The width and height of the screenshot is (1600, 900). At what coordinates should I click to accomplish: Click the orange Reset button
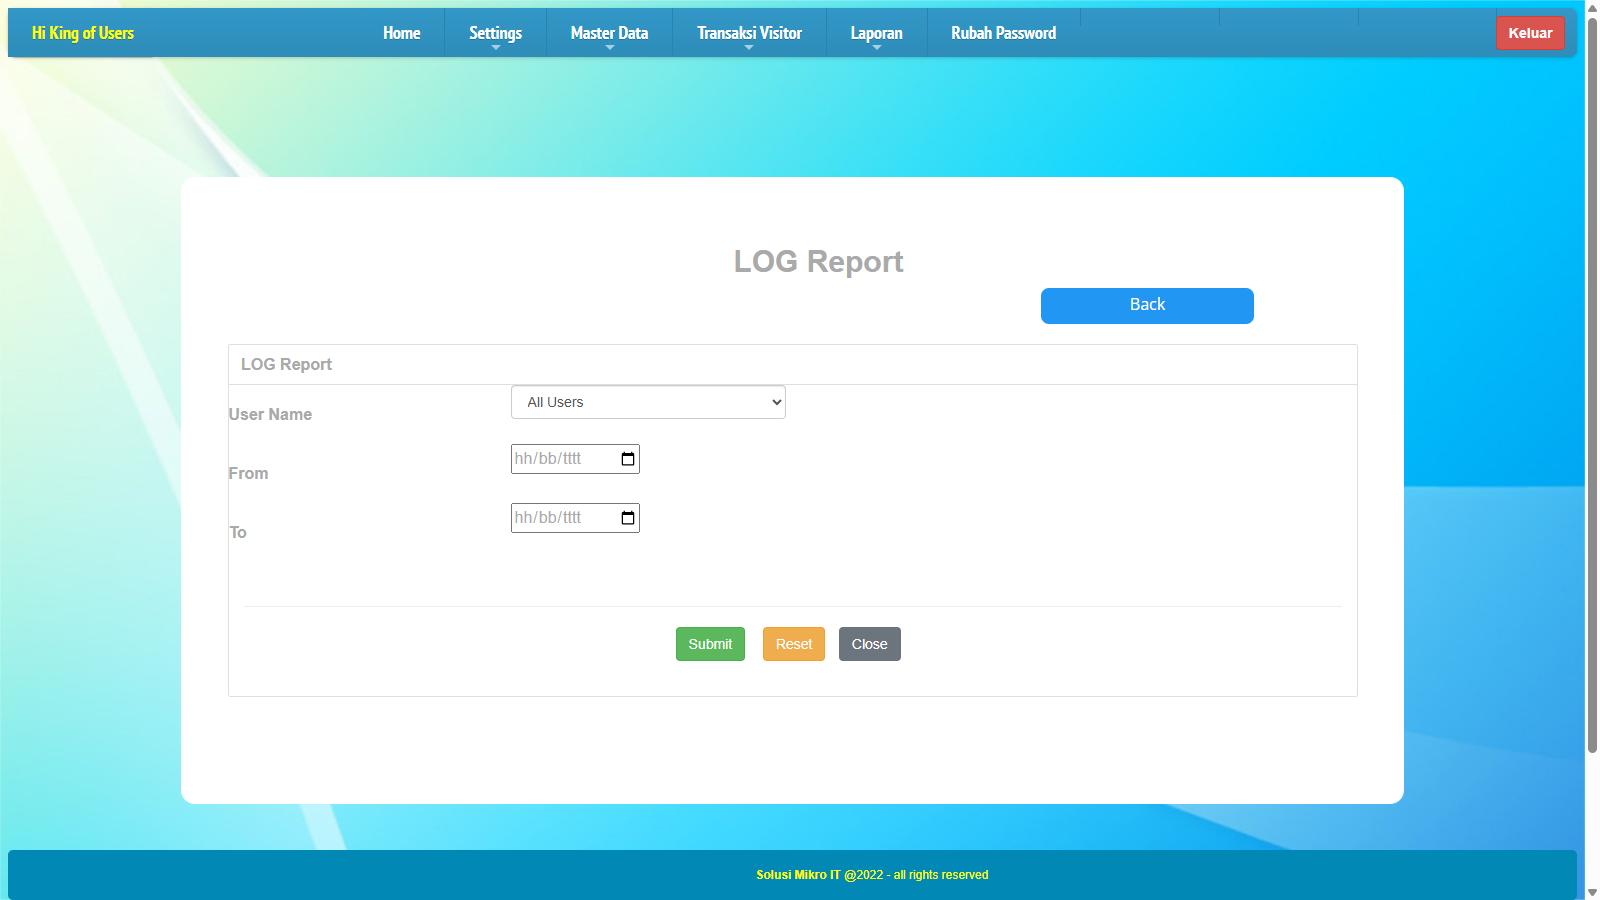[x=793, y=644]
